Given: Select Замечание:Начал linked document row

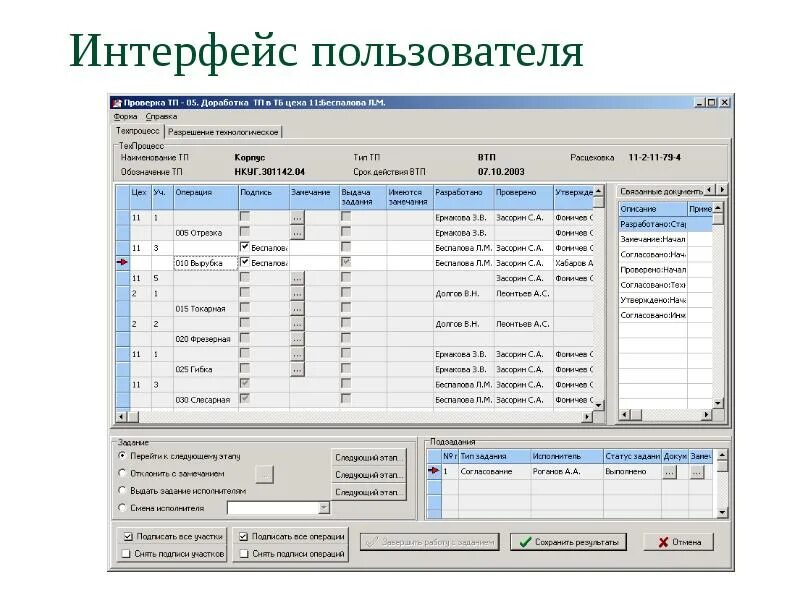Looking at the screenshot, I should (653, 239).
